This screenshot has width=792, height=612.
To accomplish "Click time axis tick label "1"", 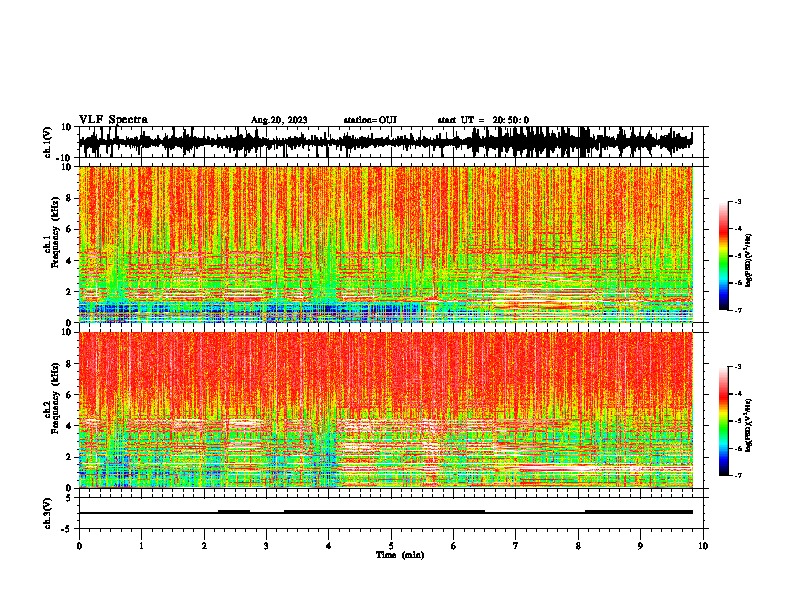I will [x=141, y=546].
